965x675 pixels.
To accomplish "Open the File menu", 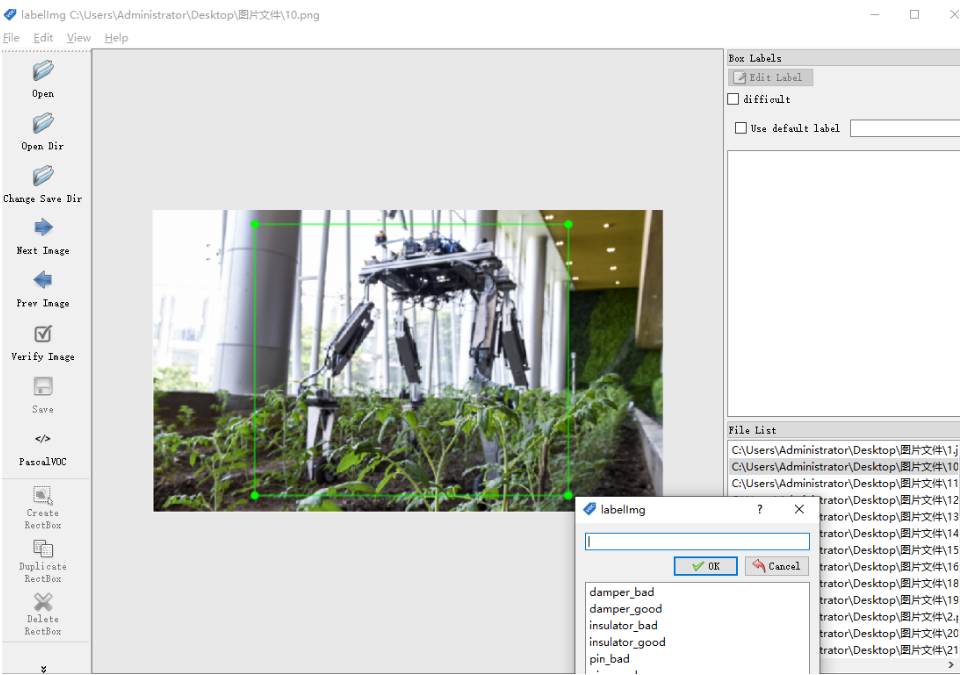I will tap(11, 38).
